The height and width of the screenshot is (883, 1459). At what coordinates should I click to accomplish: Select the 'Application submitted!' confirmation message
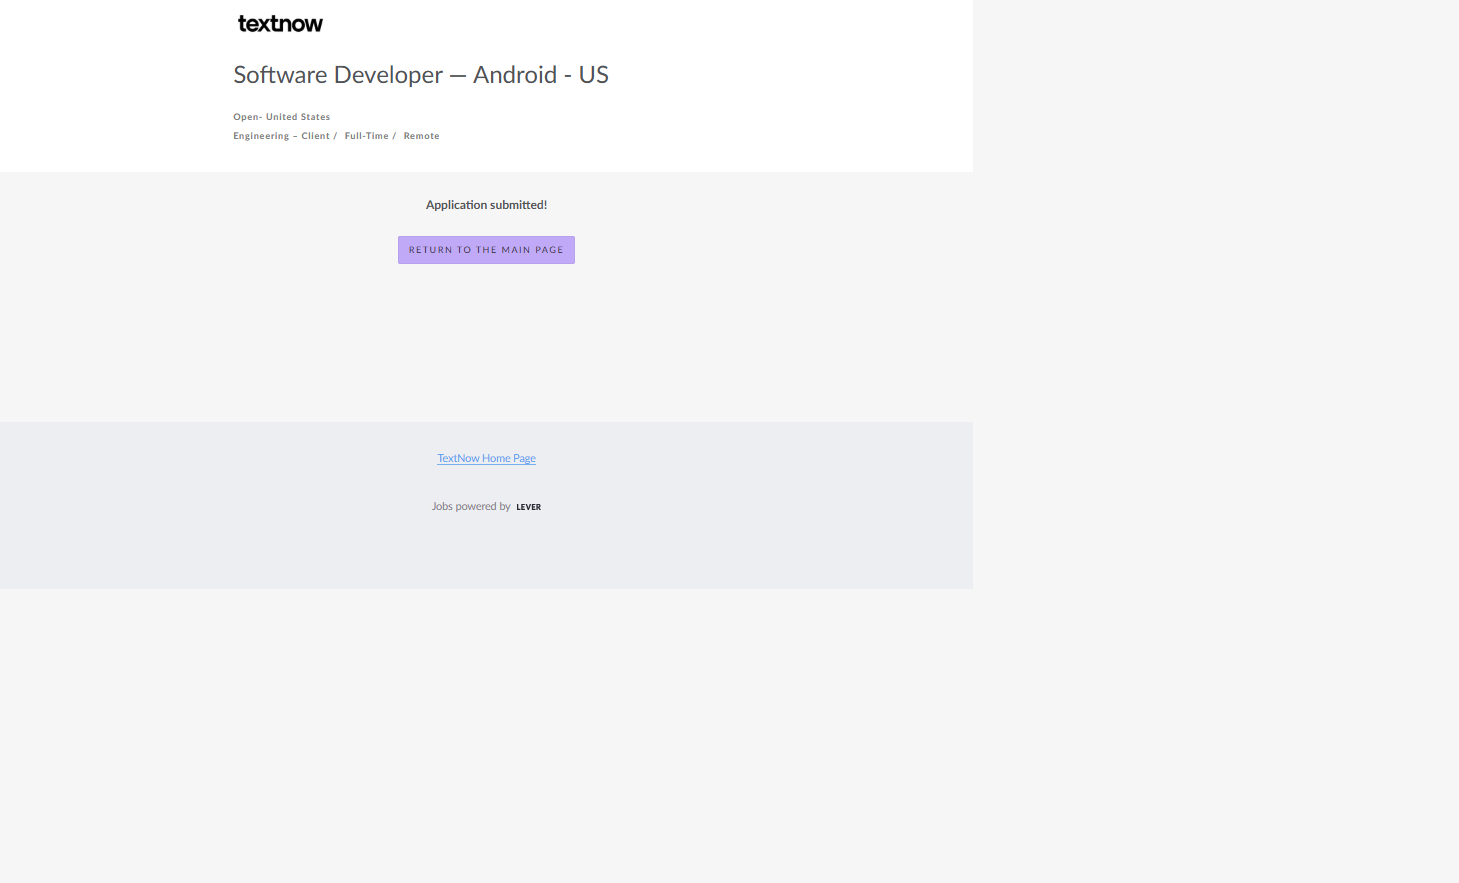tap(486, 205)
